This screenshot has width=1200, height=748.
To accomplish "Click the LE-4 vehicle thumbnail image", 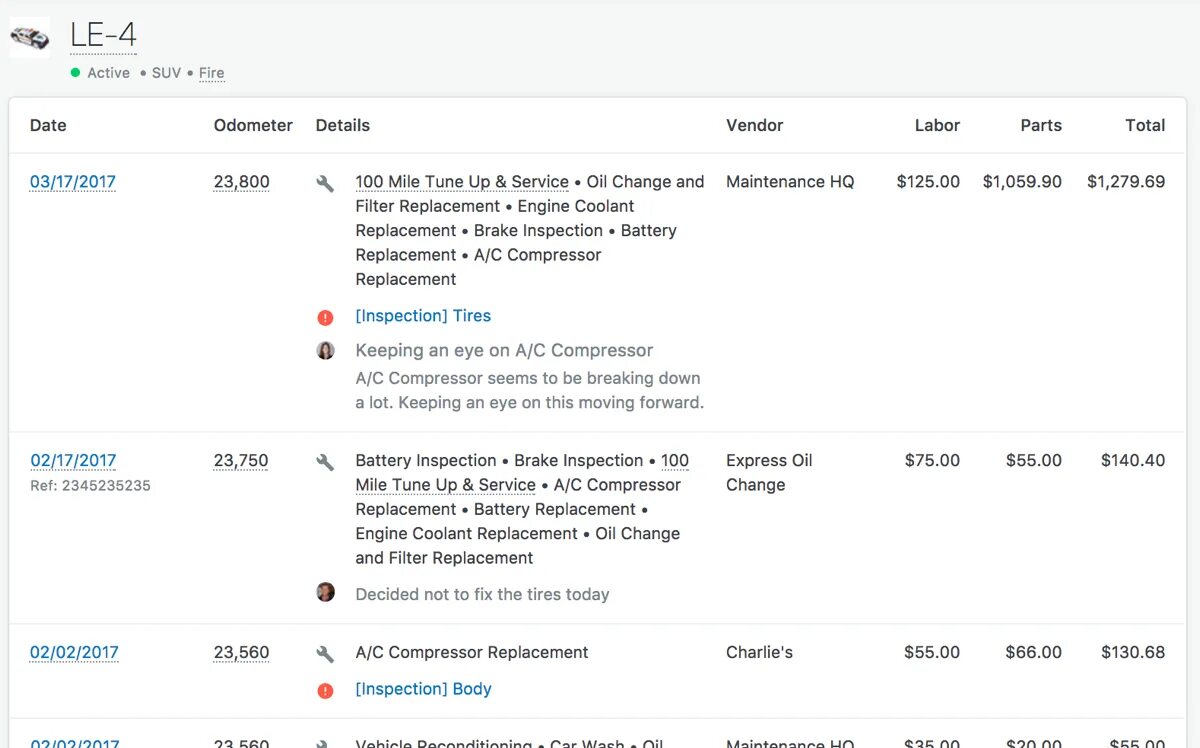I will (30, 38).
